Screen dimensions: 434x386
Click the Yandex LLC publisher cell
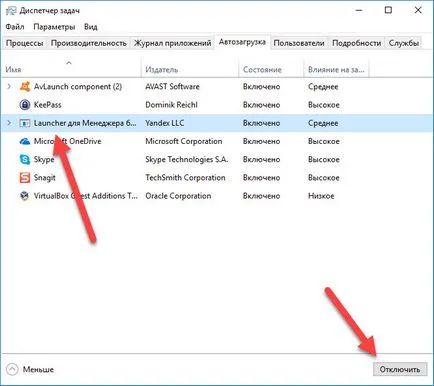click(165, 123)
